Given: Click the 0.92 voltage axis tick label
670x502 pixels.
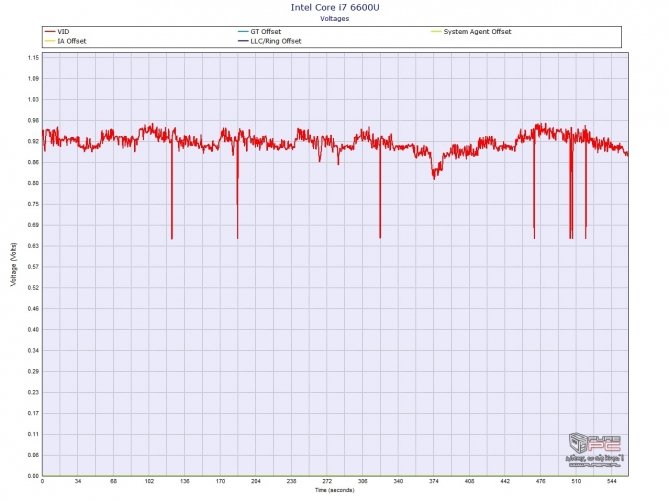Looking at the screenshot, I should (x=33, y=141).
